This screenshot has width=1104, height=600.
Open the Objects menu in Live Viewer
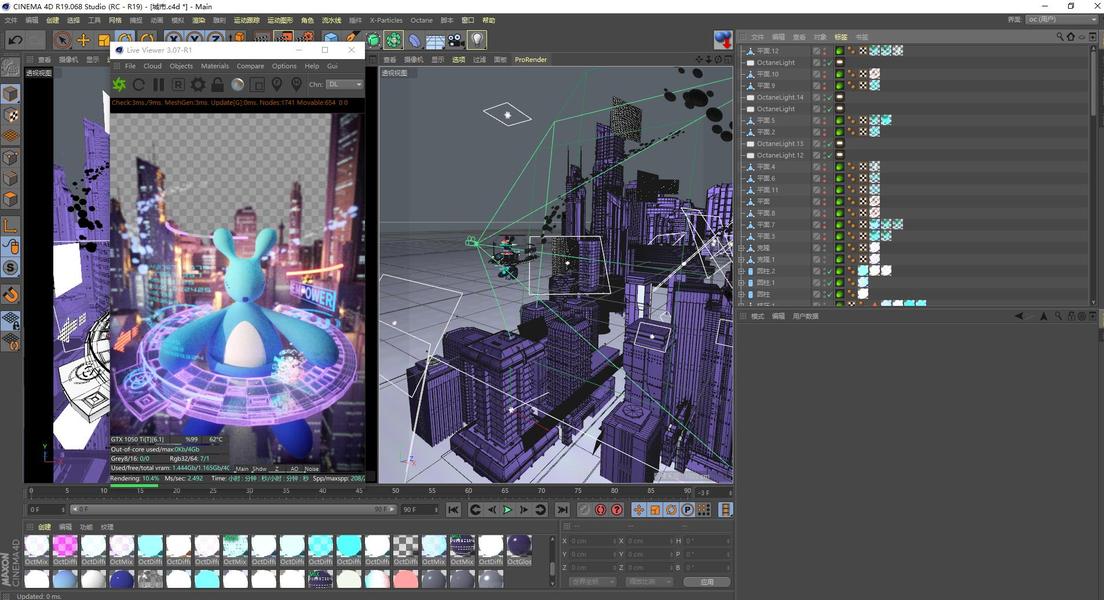[x=181, y=66]
